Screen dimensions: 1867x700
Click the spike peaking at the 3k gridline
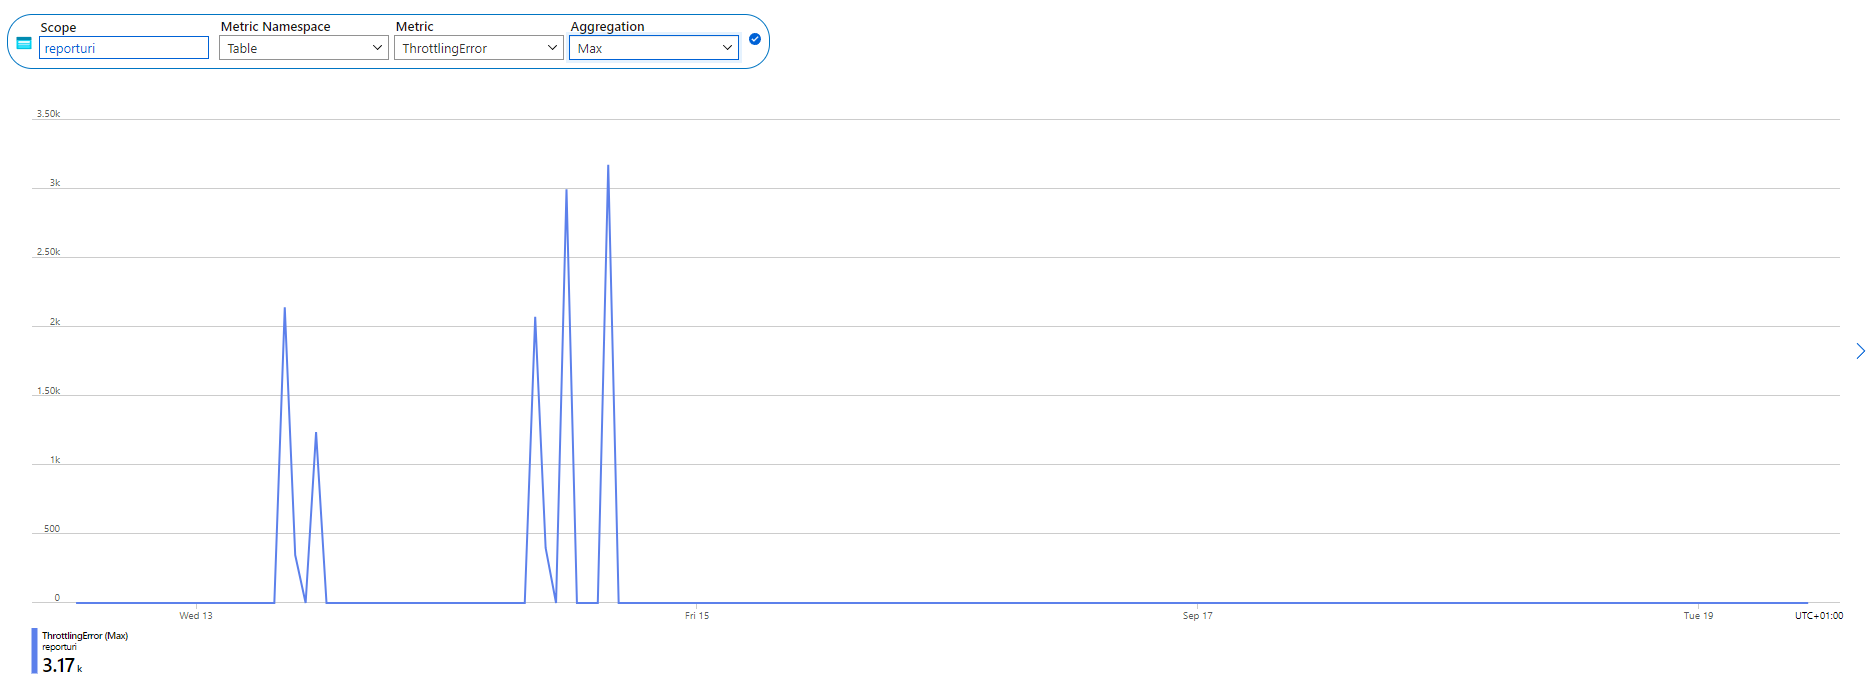[566, 191]
